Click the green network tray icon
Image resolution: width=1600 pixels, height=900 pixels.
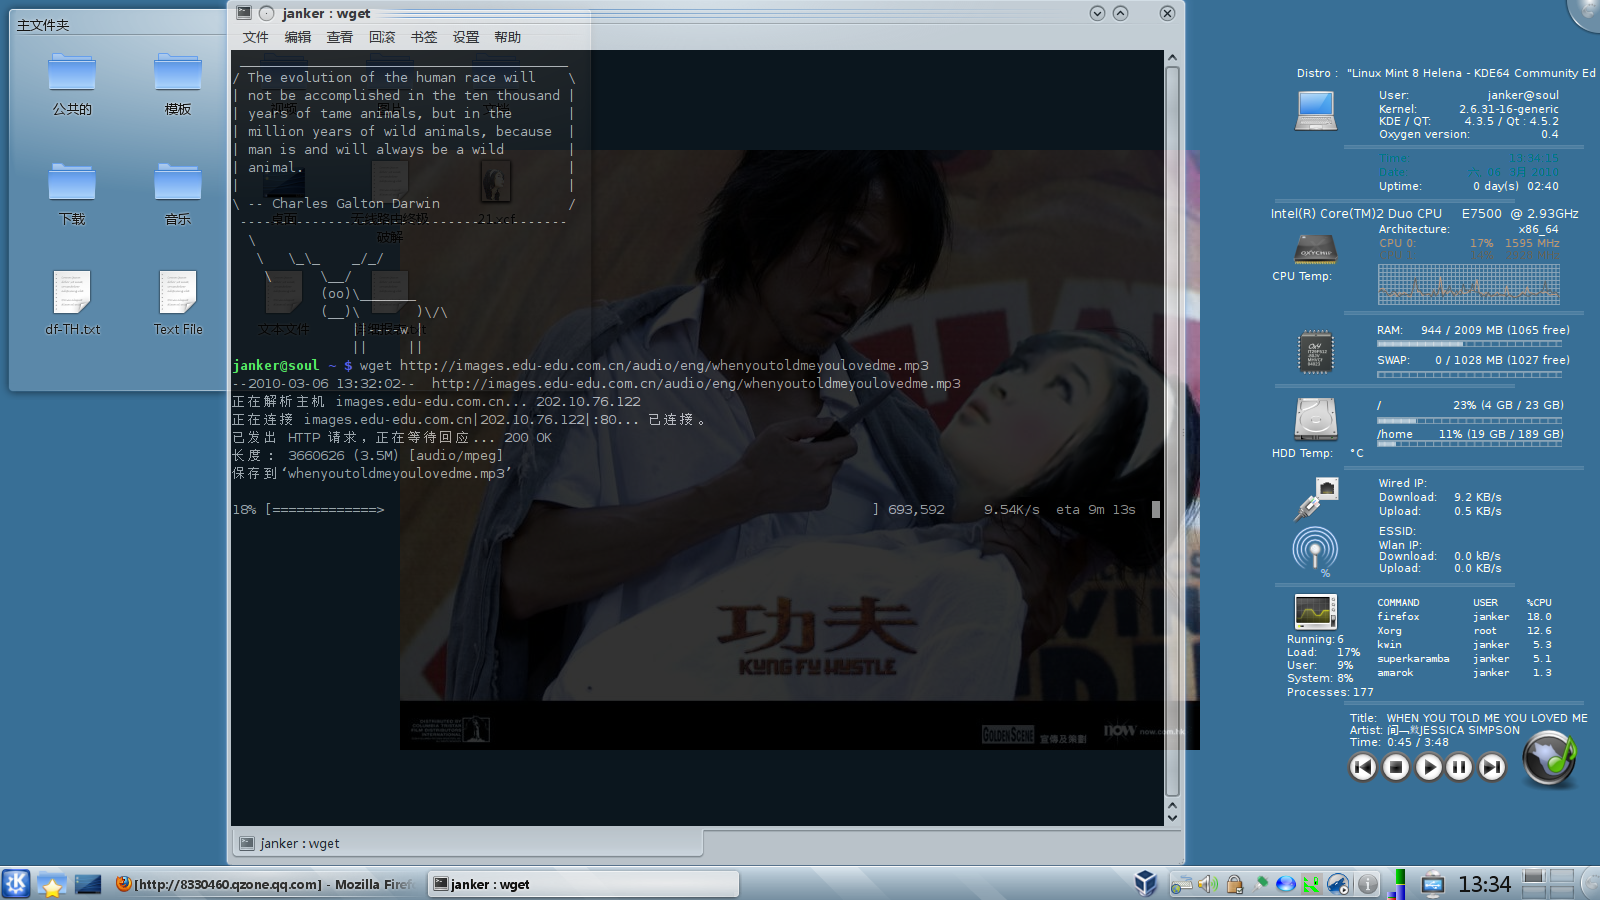pyautogui.click(x=1311, y=884)
